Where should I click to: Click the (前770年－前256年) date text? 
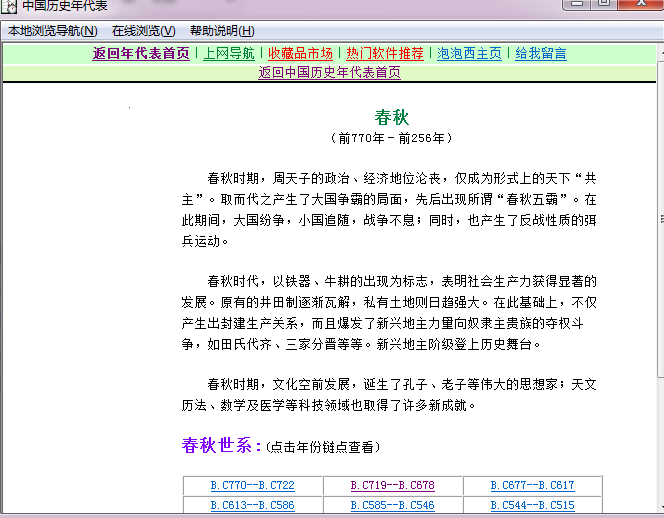[391, 138]
